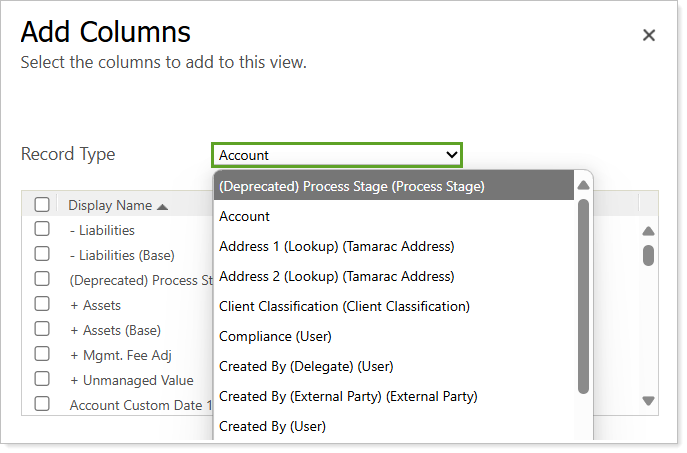Close the Add Columns dialog
Image resolution: width=687 pixels, height=453 pixels.
pyautogui.click(x=648, y=35)
